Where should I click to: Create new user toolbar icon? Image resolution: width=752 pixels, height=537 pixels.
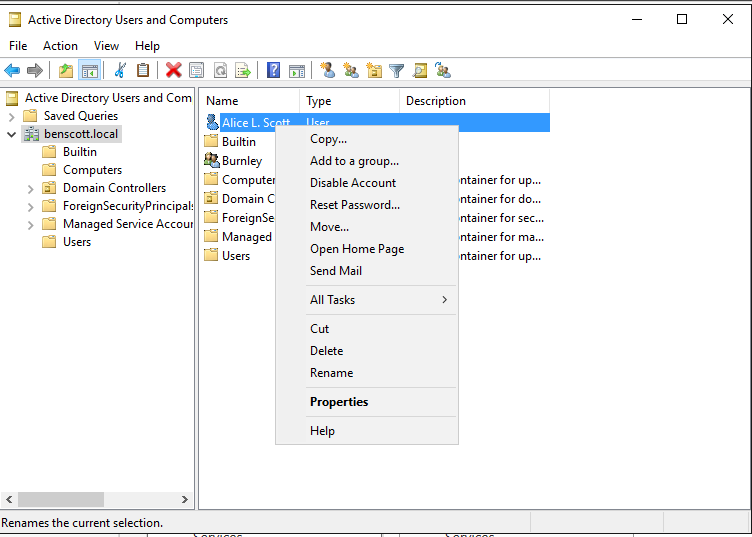pos(328,70)
